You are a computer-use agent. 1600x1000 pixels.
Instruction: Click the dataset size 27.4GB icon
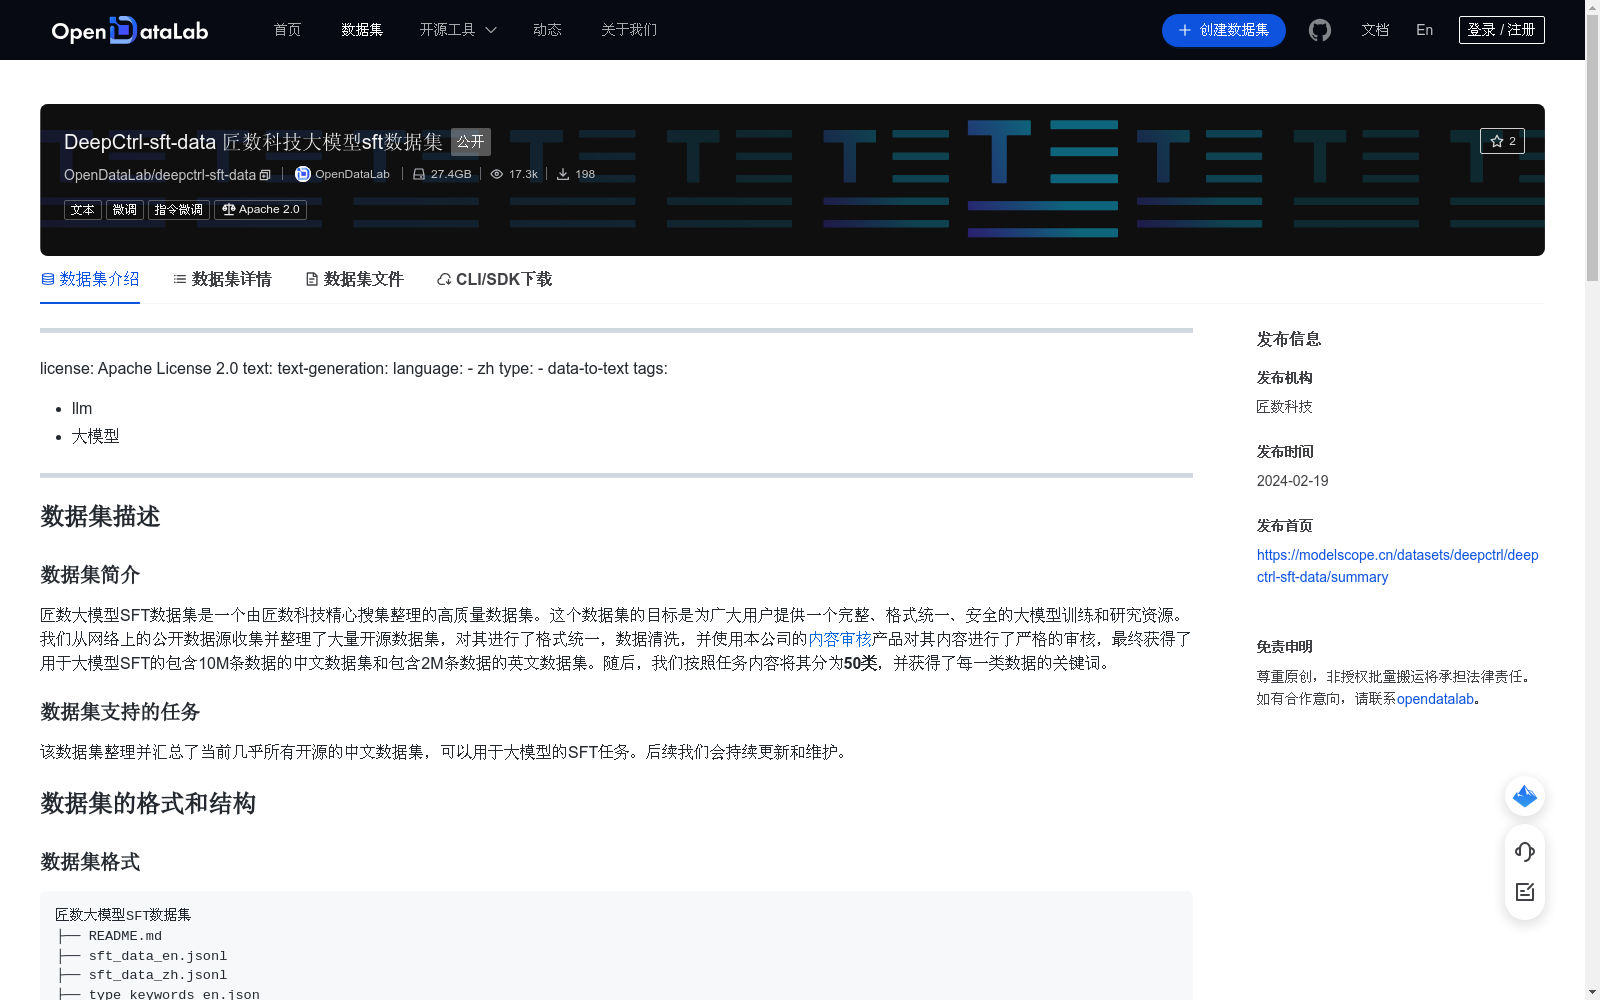click(x=419, y=174)
